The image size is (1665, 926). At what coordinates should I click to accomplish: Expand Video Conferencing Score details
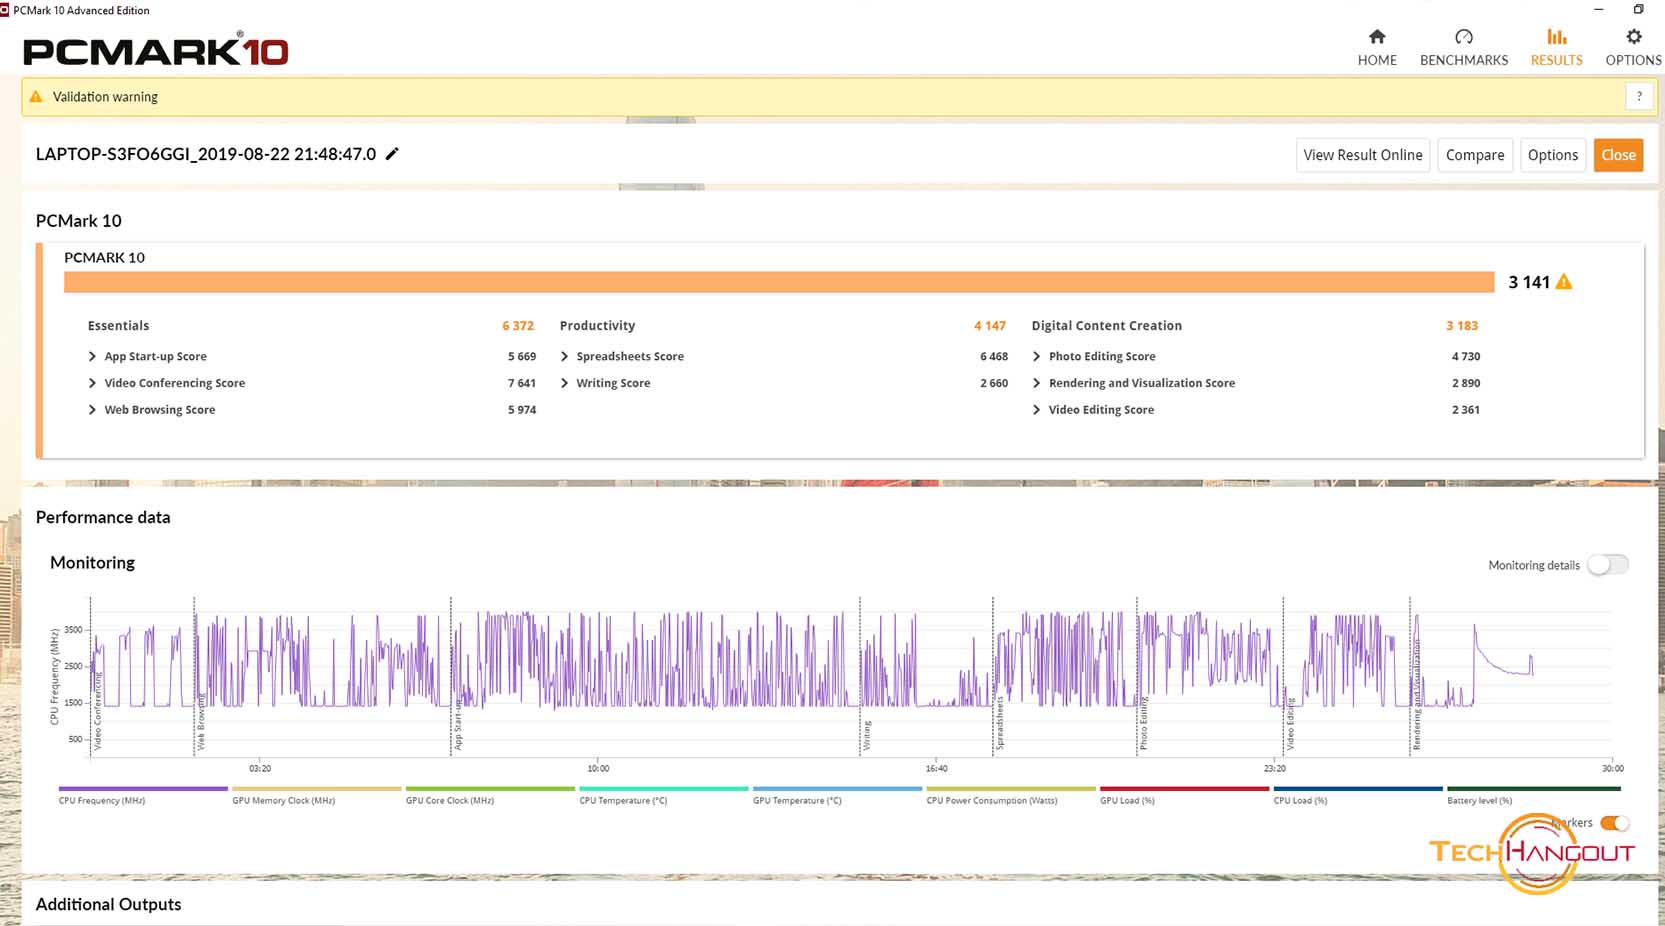click(92, 383)
